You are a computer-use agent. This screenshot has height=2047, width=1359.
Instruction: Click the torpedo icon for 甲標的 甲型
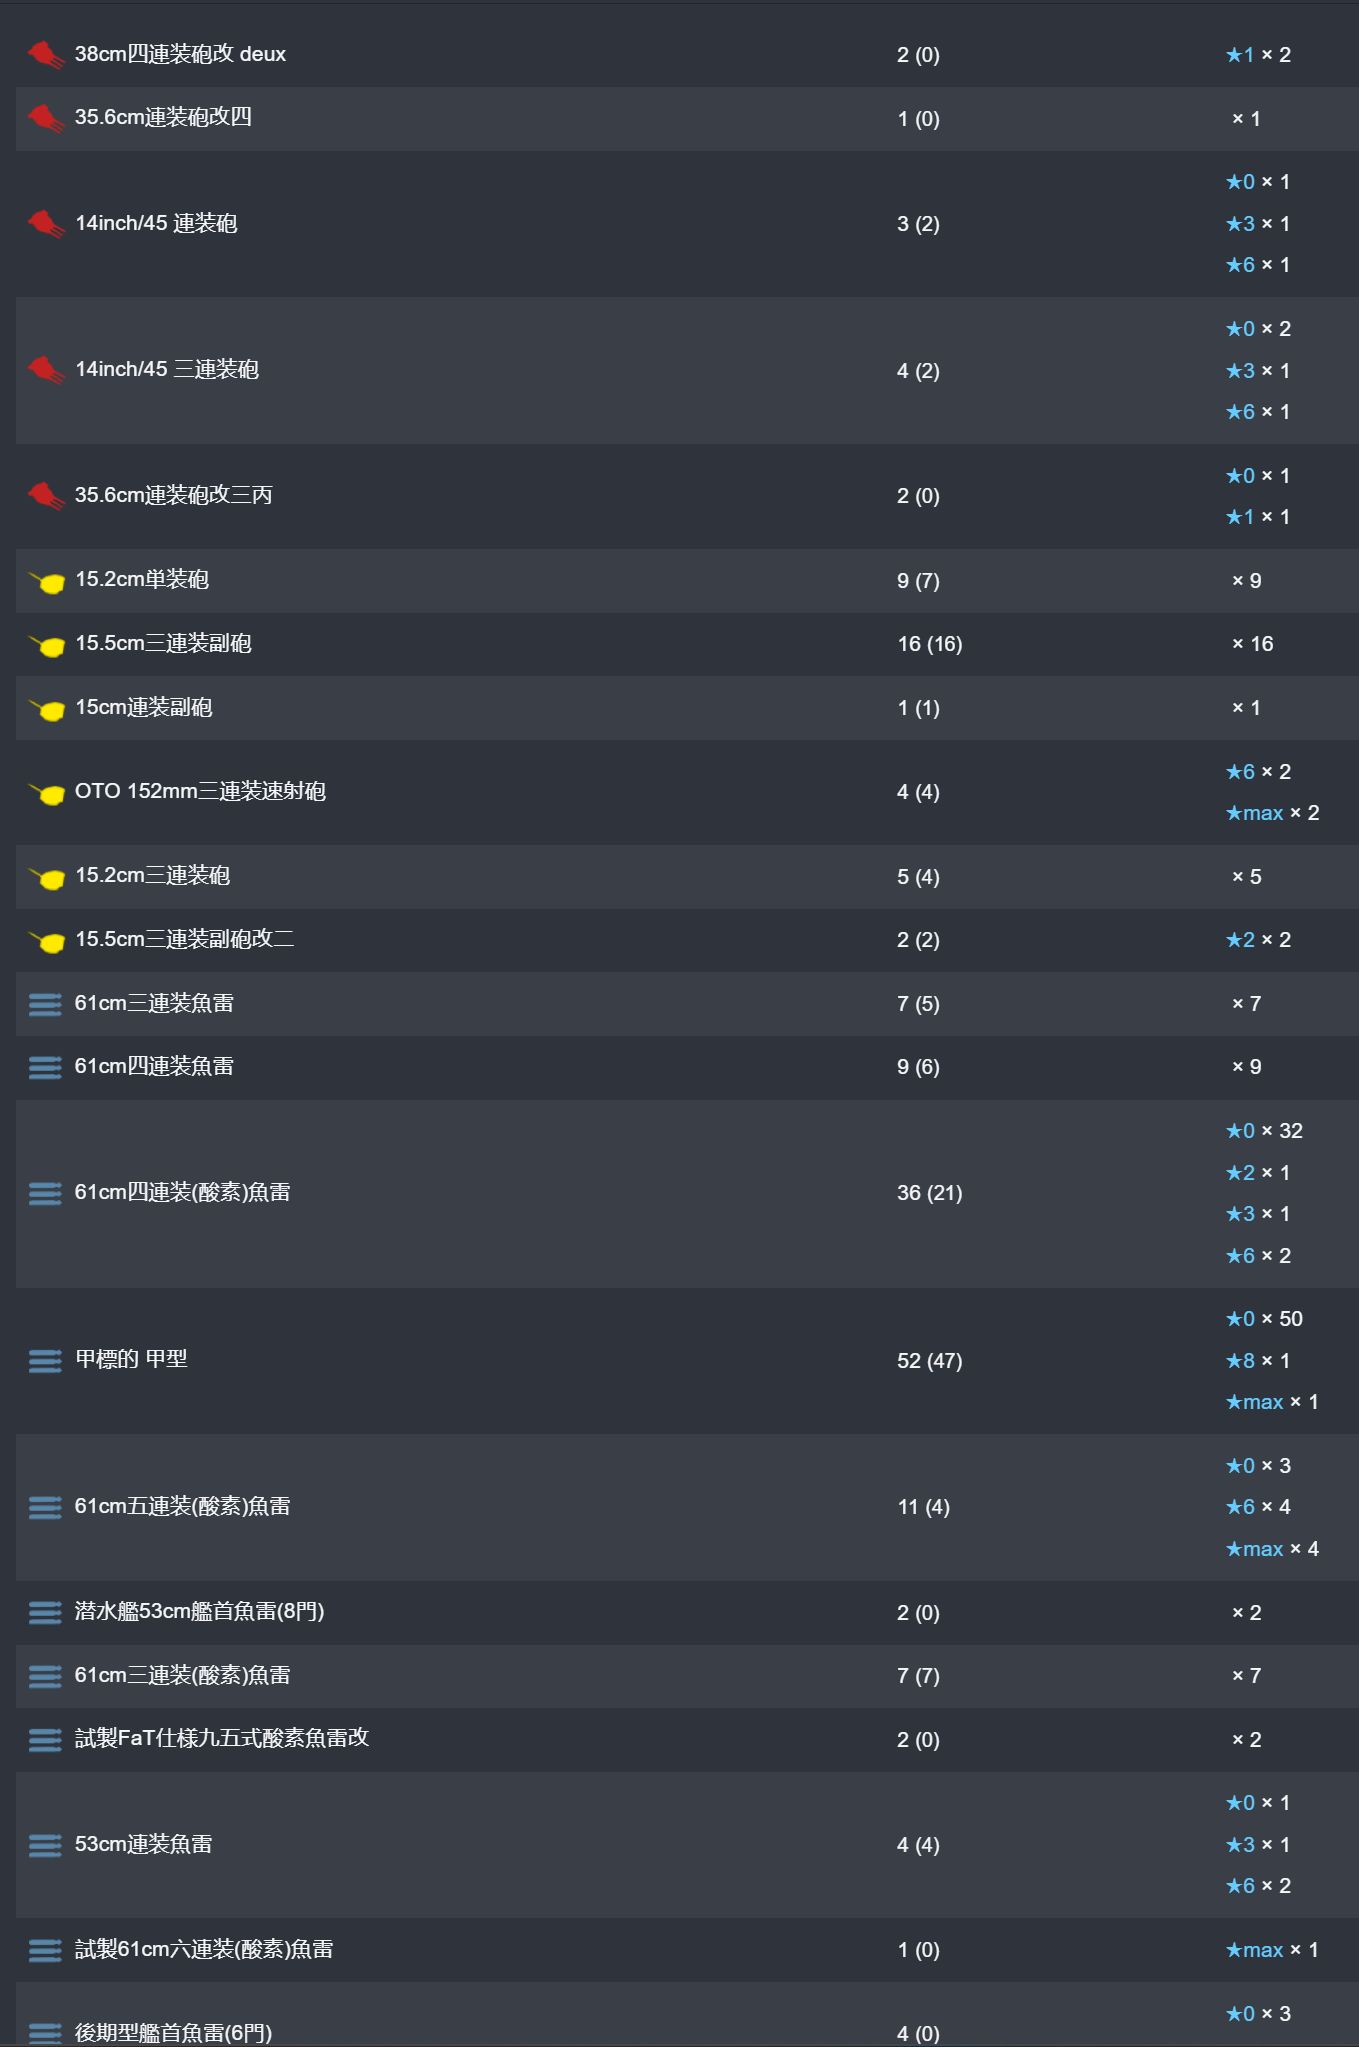[45, 1361]
